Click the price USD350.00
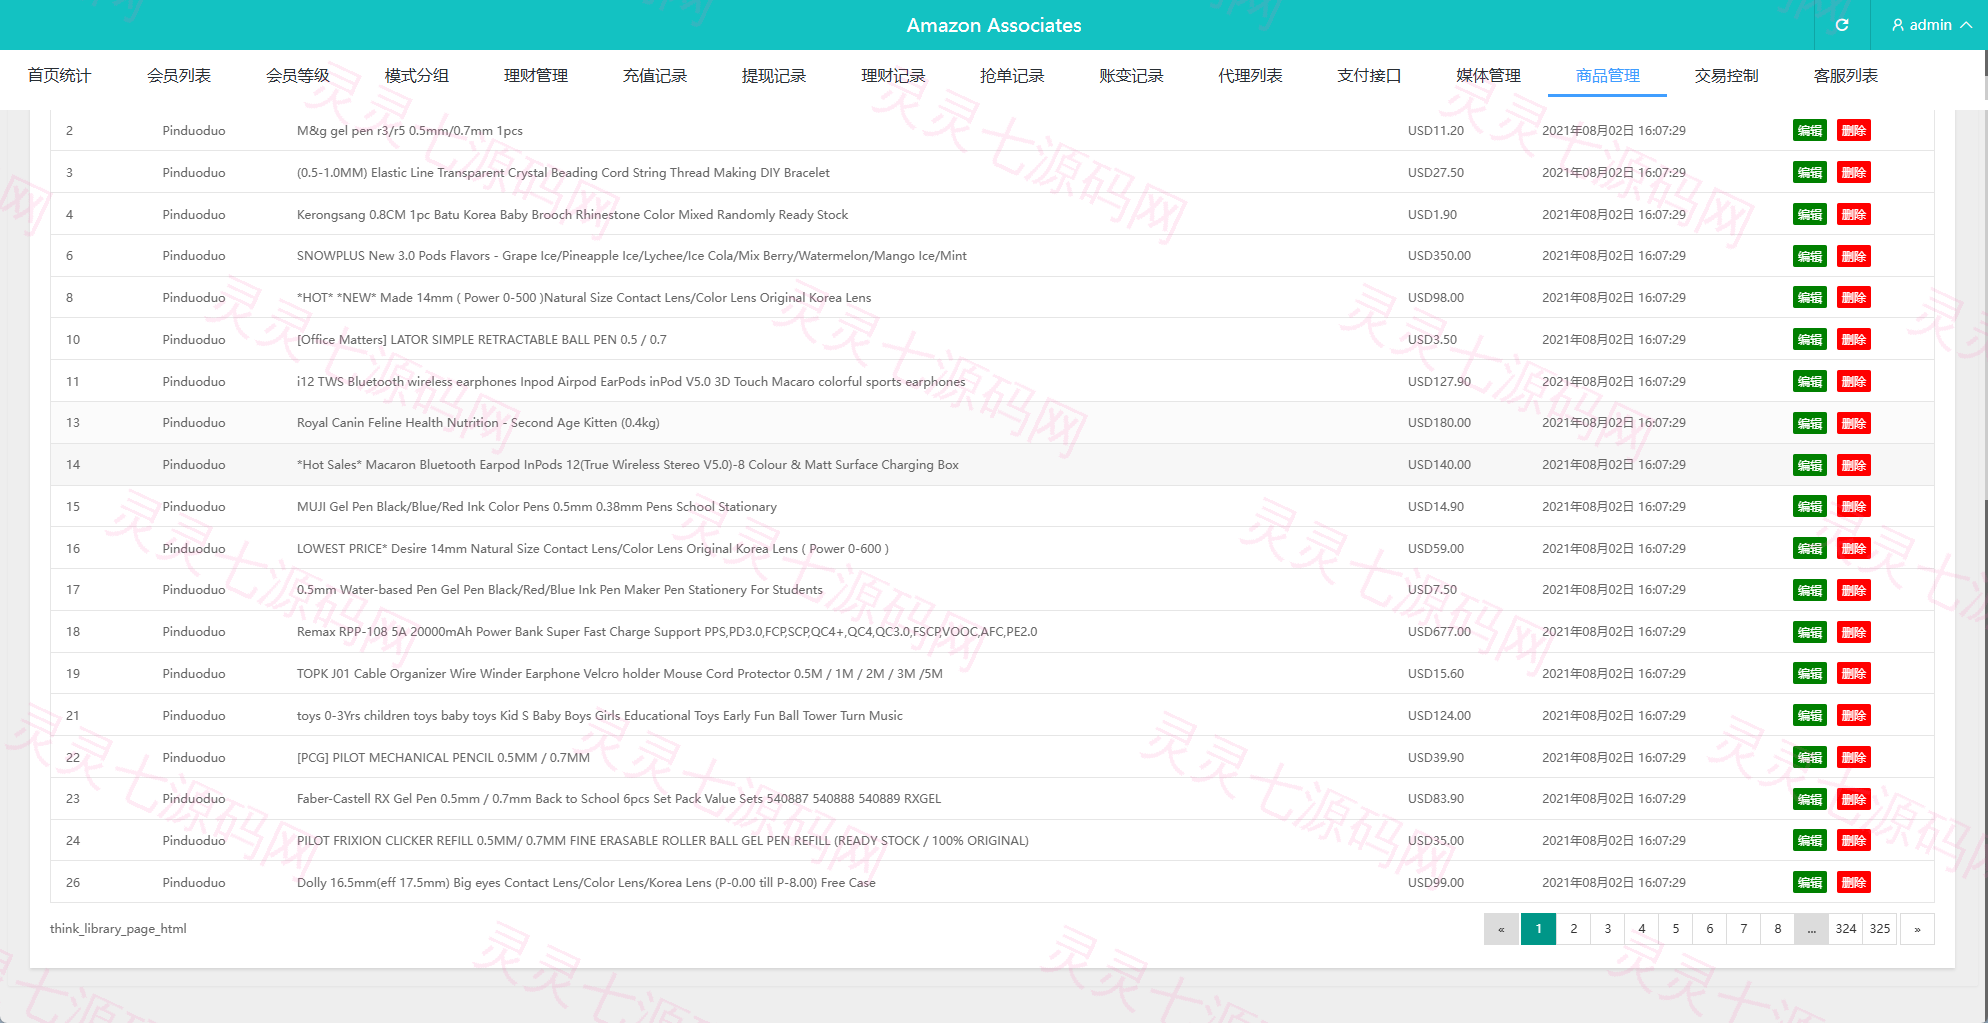 (x=1439, y=256)
